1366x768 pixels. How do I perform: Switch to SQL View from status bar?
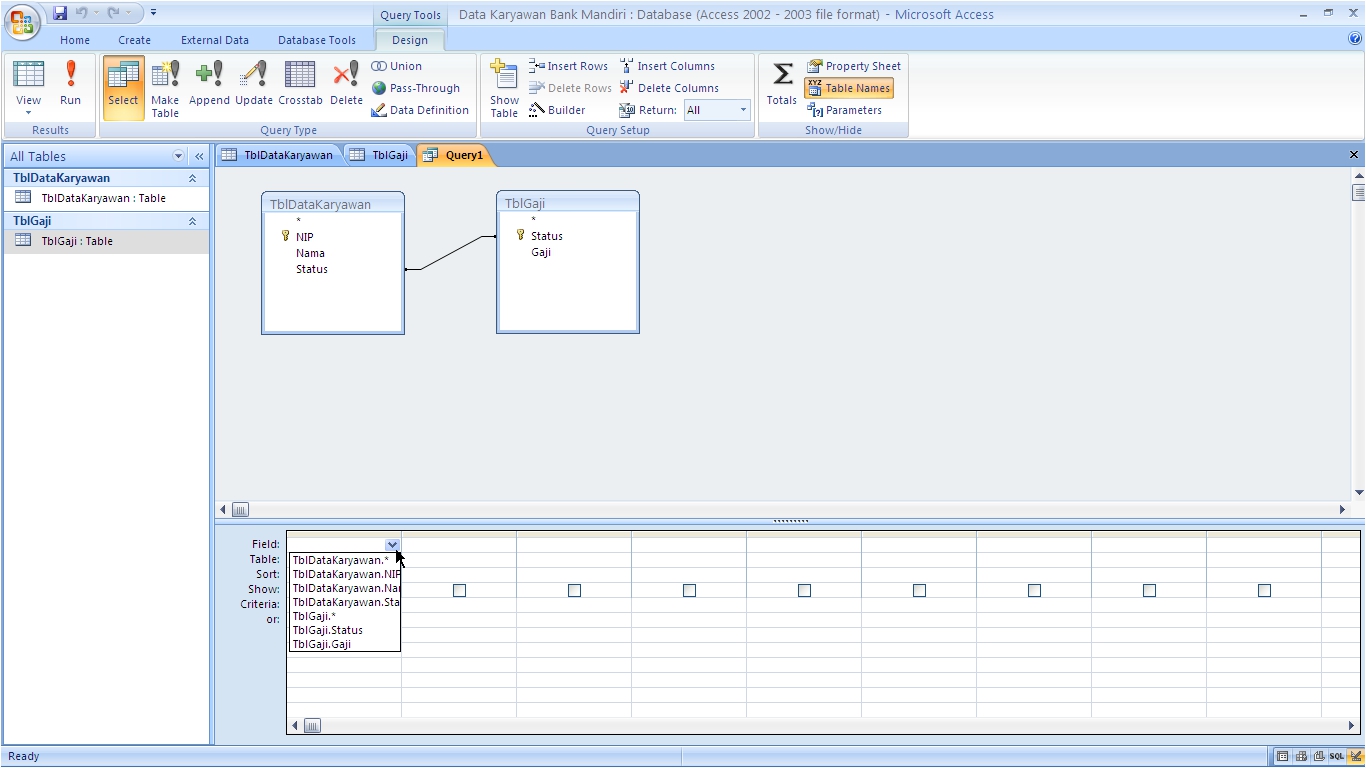[1337, 756]
